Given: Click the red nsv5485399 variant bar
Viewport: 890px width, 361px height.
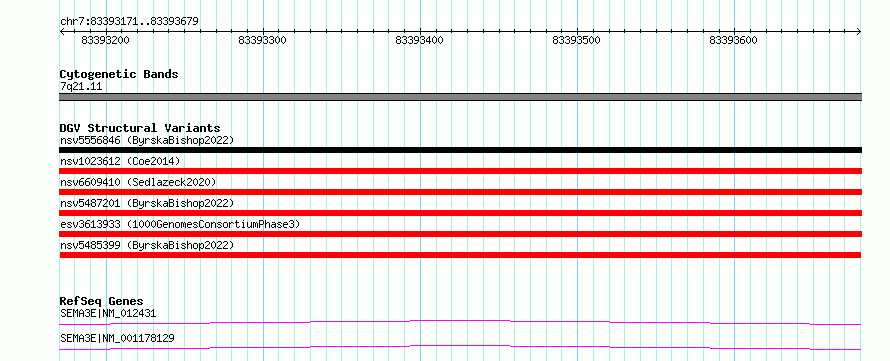Looking at the screenshot, I should click(x=460, y=255).
